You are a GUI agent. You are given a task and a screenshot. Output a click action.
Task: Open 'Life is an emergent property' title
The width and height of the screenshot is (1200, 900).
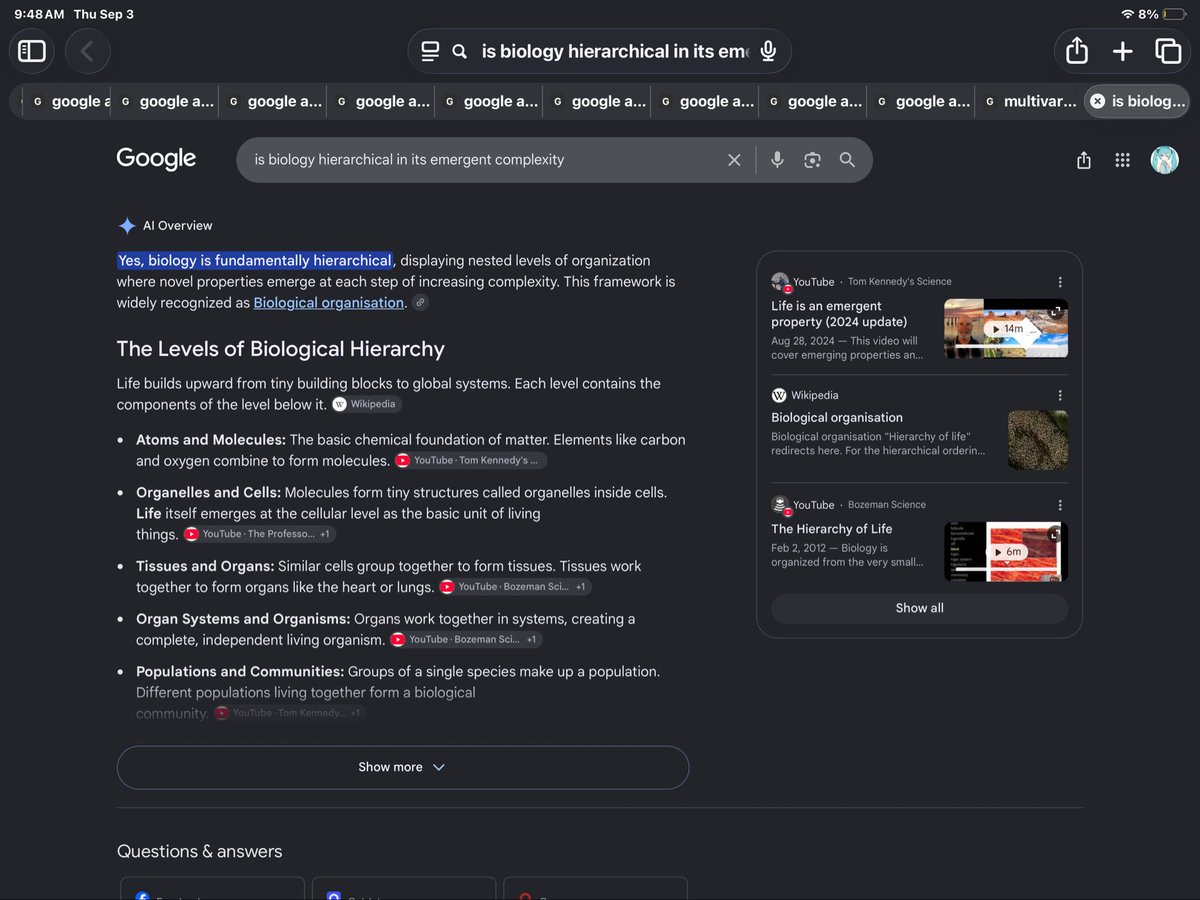coord(839,314)
